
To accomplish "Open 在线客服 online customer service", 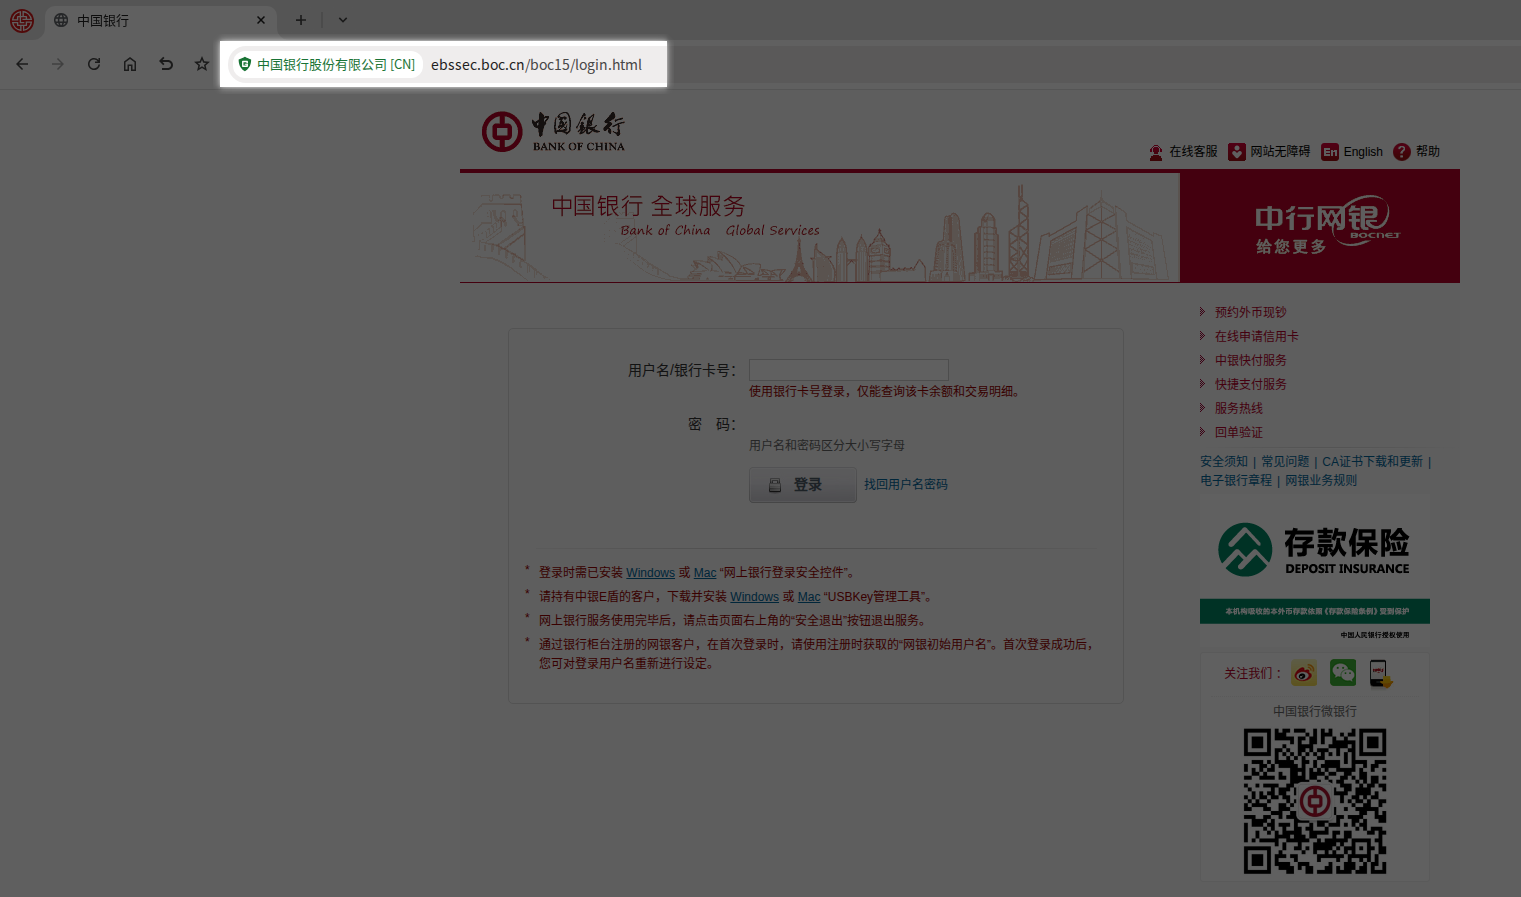I will (x=1184, y=152).
